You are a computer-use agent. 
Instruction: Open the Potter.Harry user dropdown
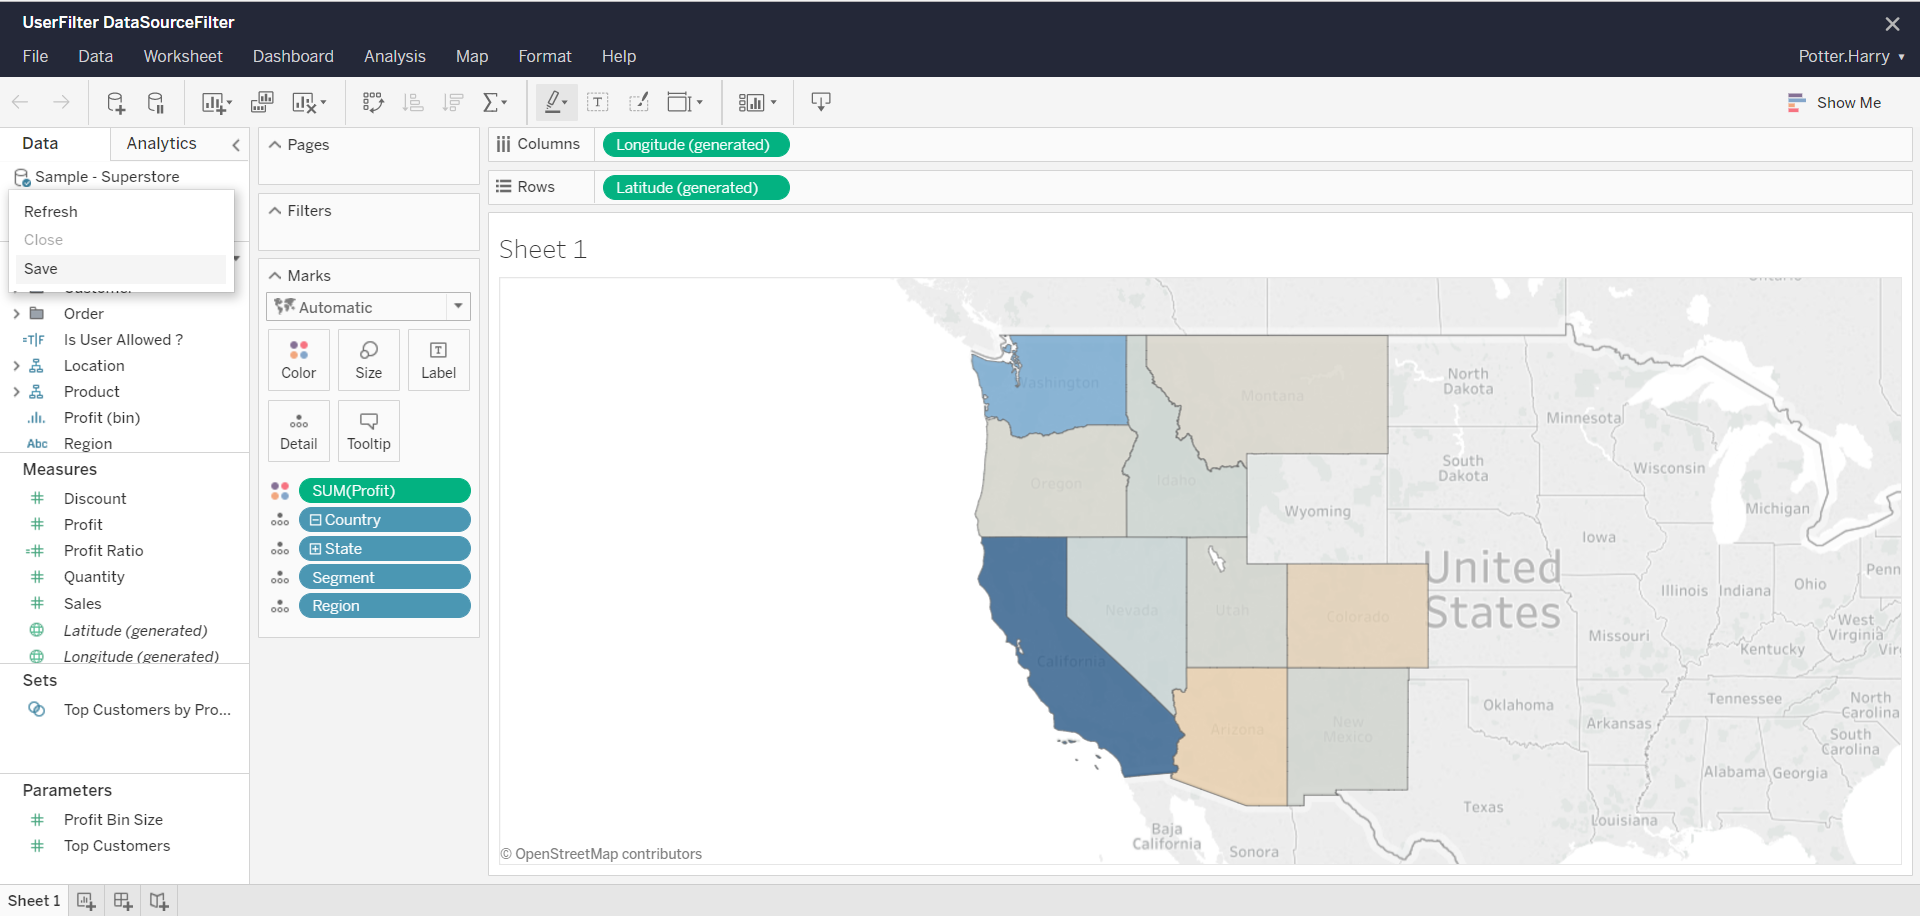click(1851, 56)
